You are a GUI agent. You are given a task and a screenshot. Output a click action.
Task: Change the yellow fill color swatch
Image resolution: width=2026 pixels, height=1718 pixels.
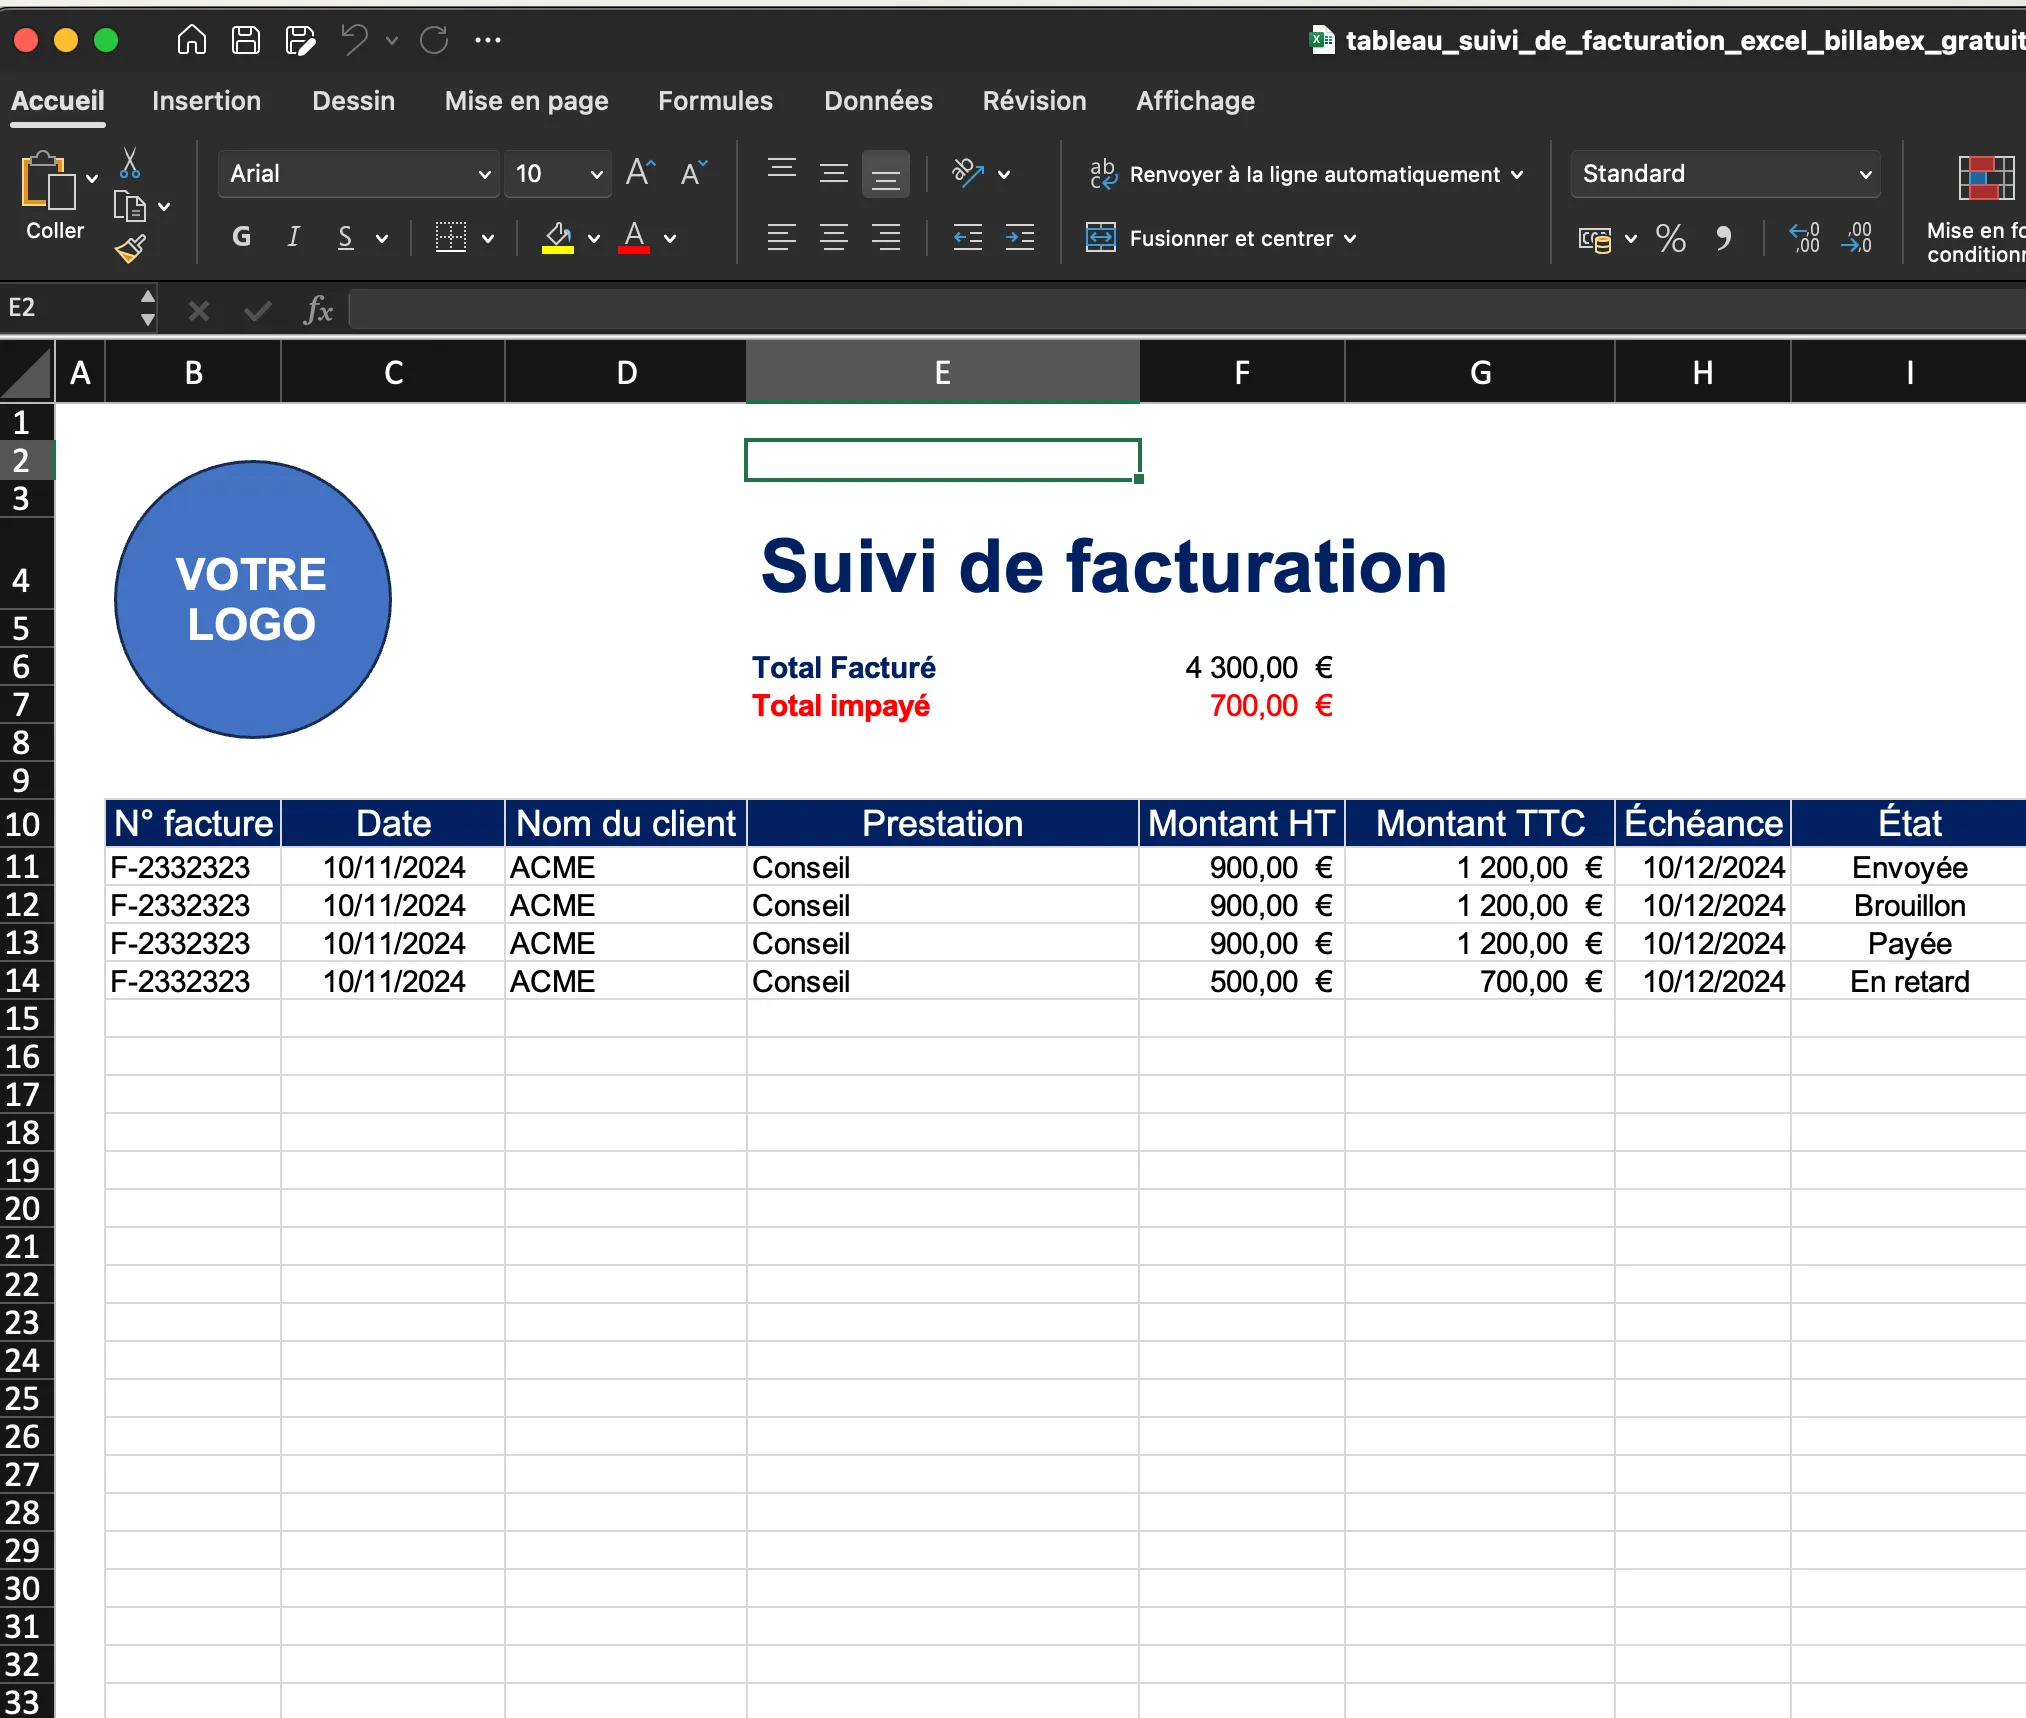pos(560,238)
